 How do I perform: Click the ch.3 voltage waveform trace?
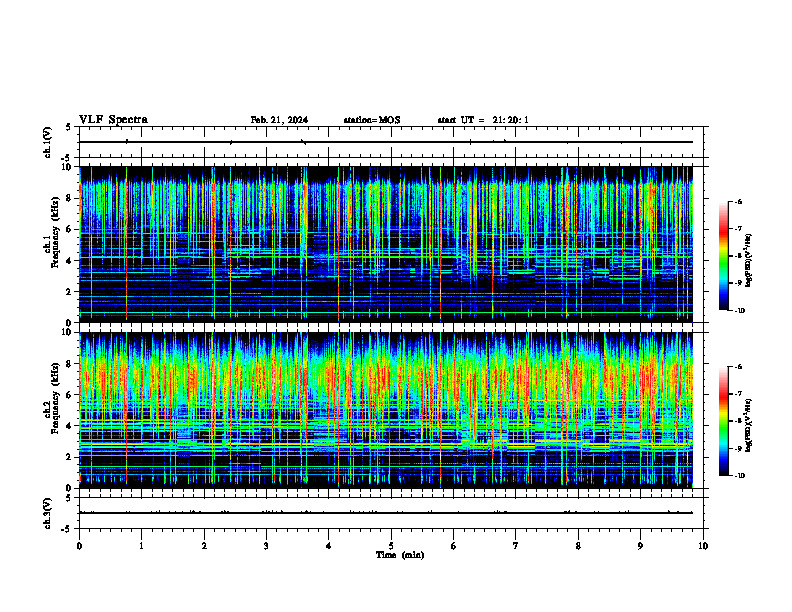point(386,513)
